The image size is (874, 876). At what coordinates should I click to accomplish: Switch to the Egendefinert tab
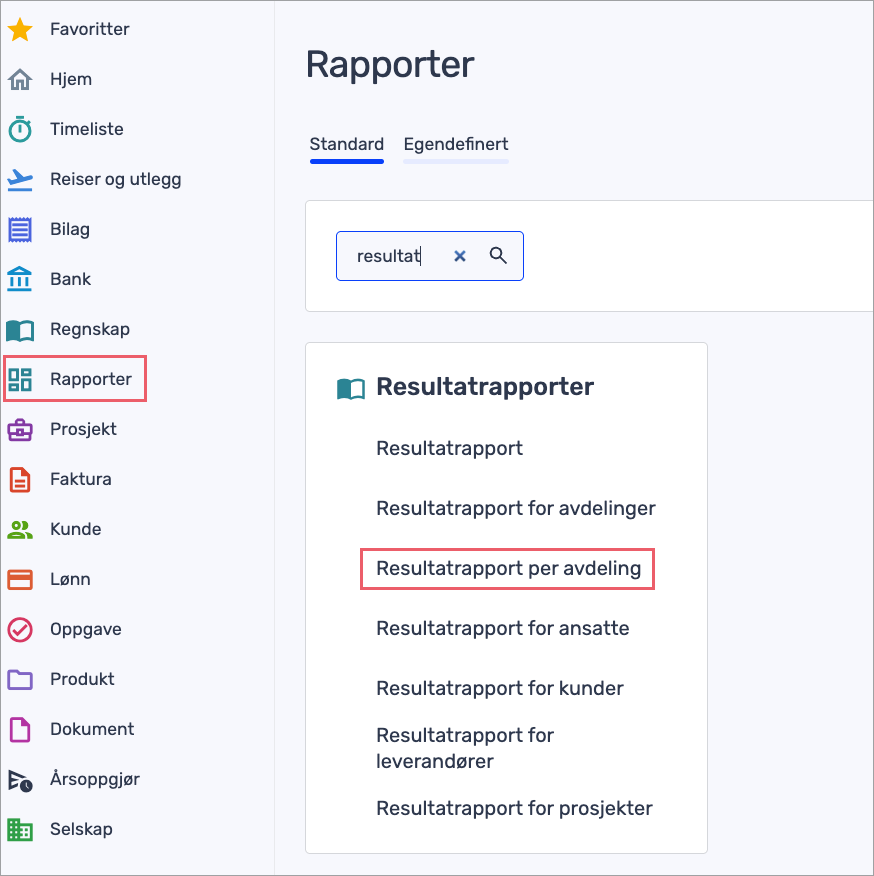pos(456,144)
